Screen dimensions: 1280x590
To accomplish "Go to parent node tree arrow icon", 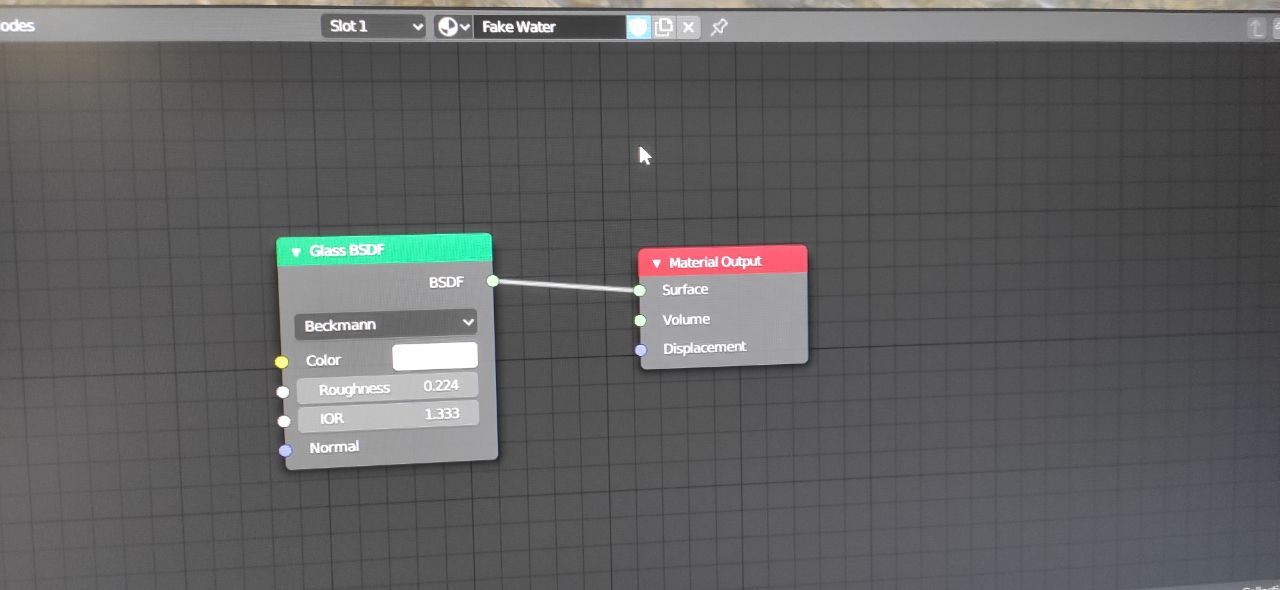I will [x=1256, y=29].
